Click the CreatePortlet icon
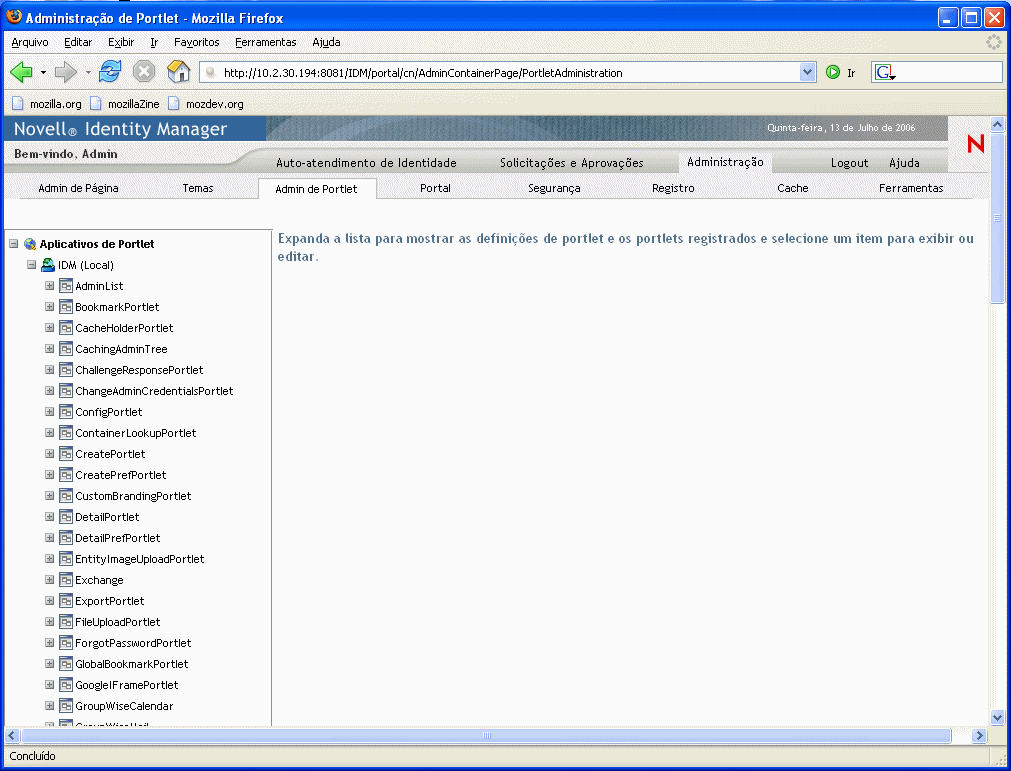This screenshot has height=771, width=1011. pos(65,454)
